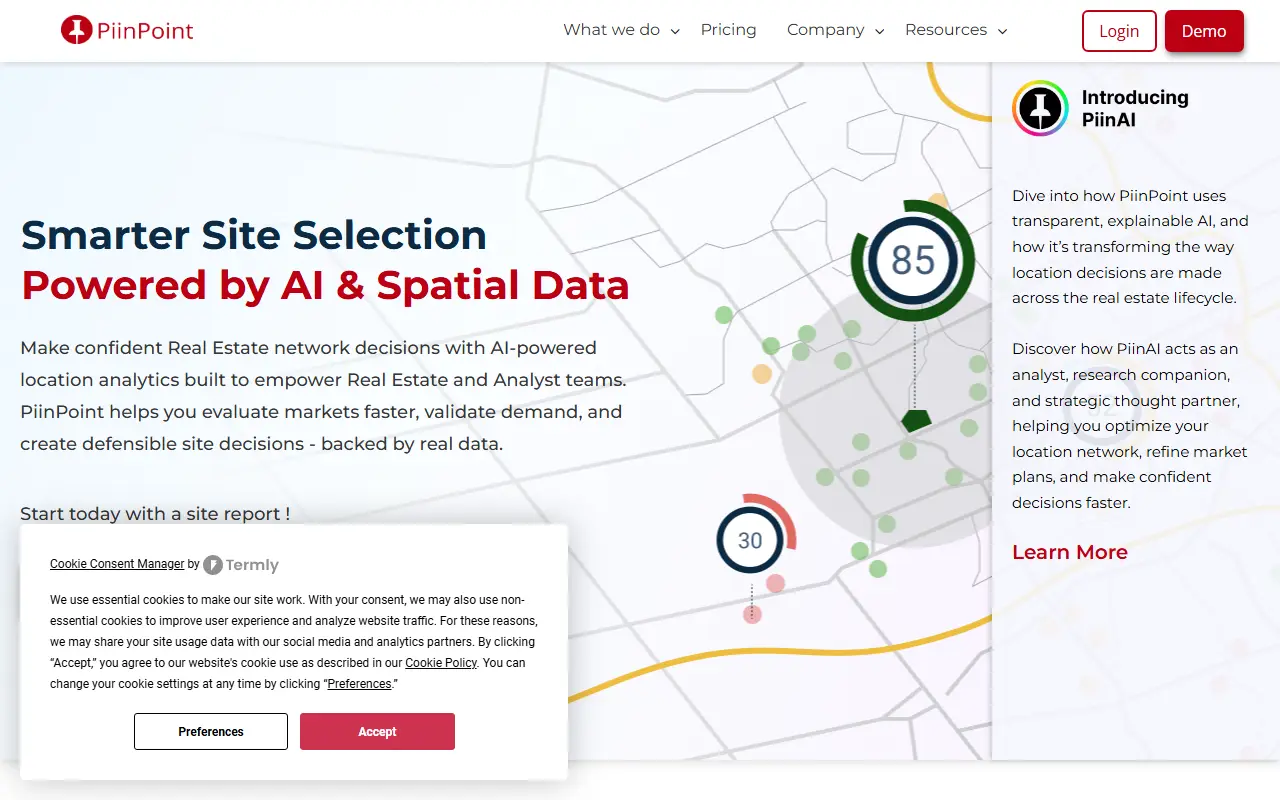Open the Cookie Policy link
The height and width of the screenshot is (800, 1280).
coord(441,663)
